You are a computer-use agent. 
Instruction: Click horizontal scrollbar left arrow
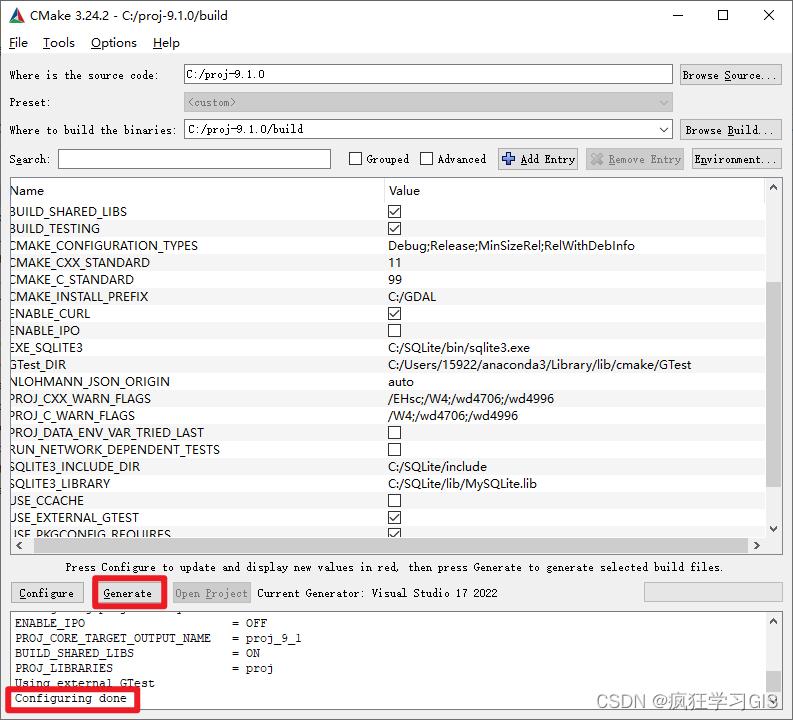point(20,546)
